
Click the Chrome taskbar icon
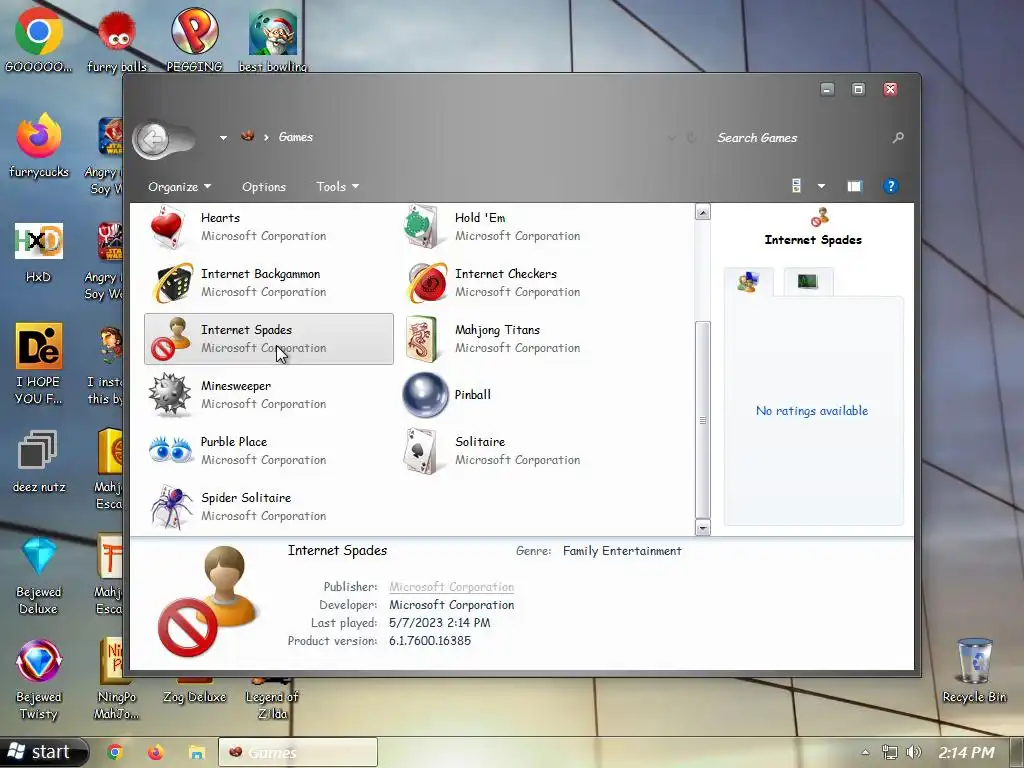(x=115, y=752)
